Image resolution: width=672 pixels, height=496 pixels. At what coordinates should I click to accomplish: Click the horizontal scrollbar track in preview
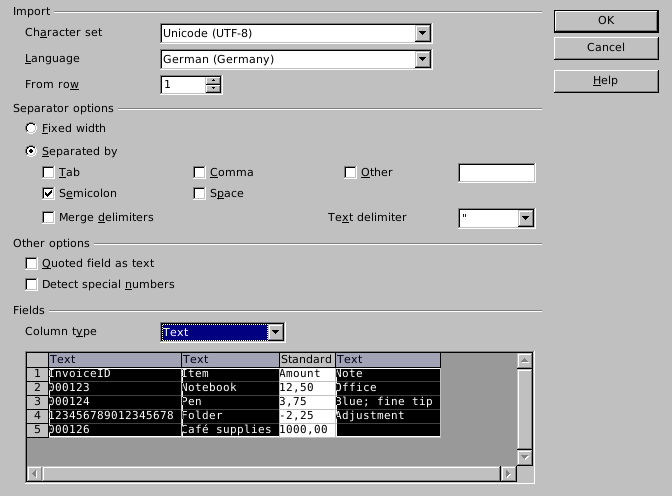point(271,474)
